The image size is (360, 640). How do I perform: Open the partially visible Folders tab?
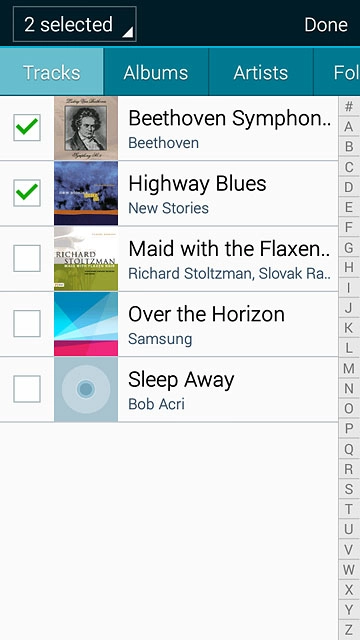(x=337, y=72)
